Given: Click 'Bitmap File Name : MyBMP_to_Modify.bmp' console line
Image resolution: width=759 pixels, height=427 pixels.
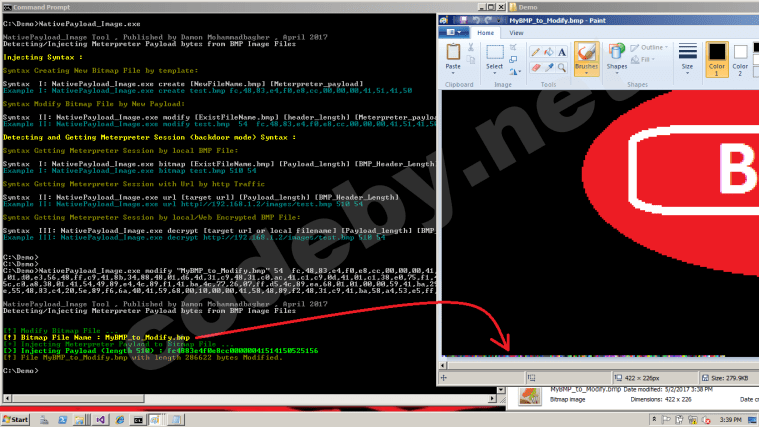Looking at the screenshot, I should (x=97, y=337).
